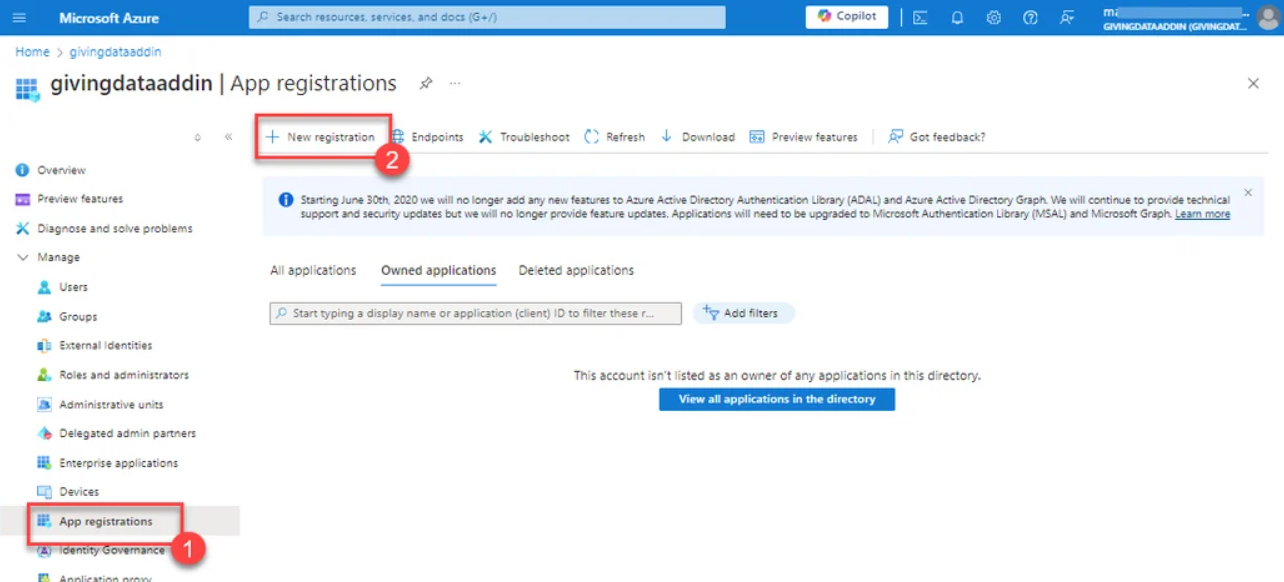This screenshot has width=1284, height=582.
Task: Open the Azure portal hamburger menu
Action: (20, 17)
